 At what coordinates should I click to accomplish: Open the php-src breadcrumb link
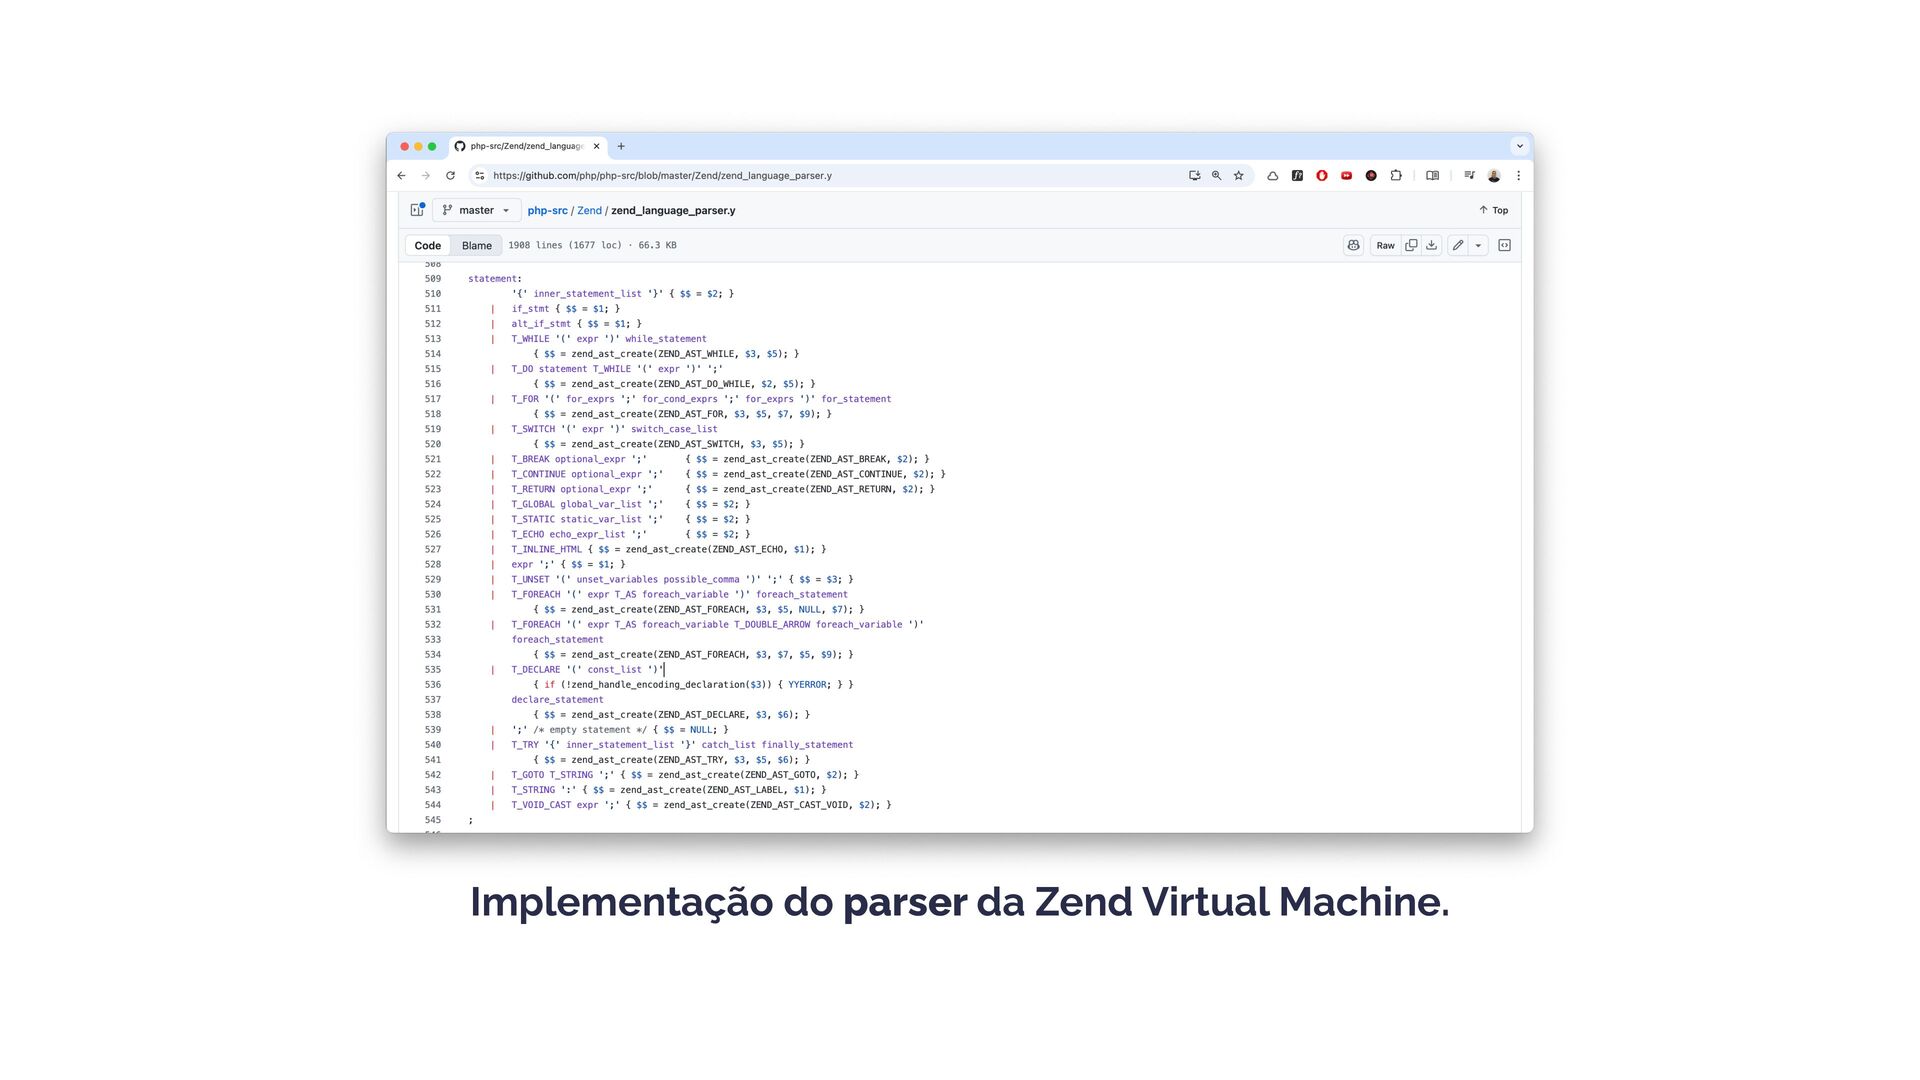[x=547, y=211]
